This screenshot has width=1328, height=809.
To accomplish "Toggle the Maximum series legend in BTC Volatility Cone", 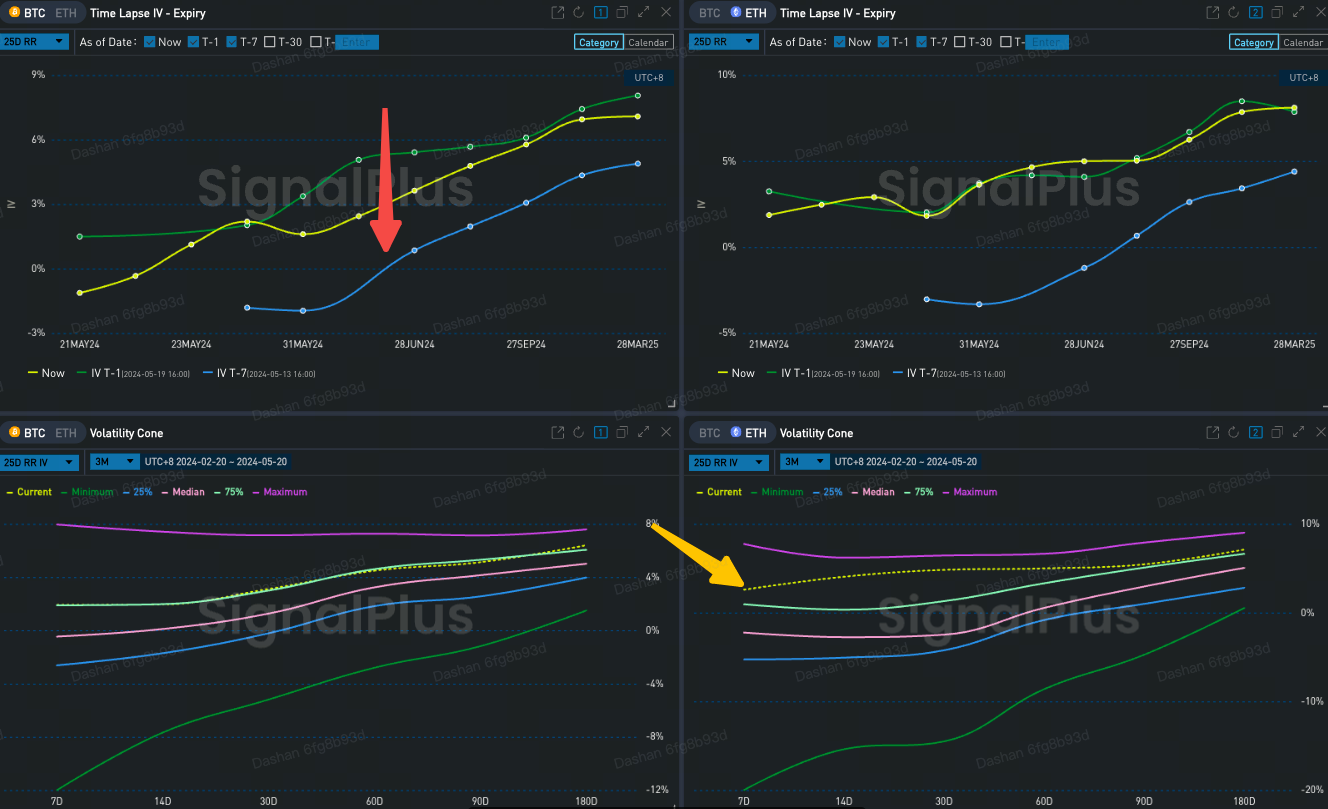I will point(280,492).
